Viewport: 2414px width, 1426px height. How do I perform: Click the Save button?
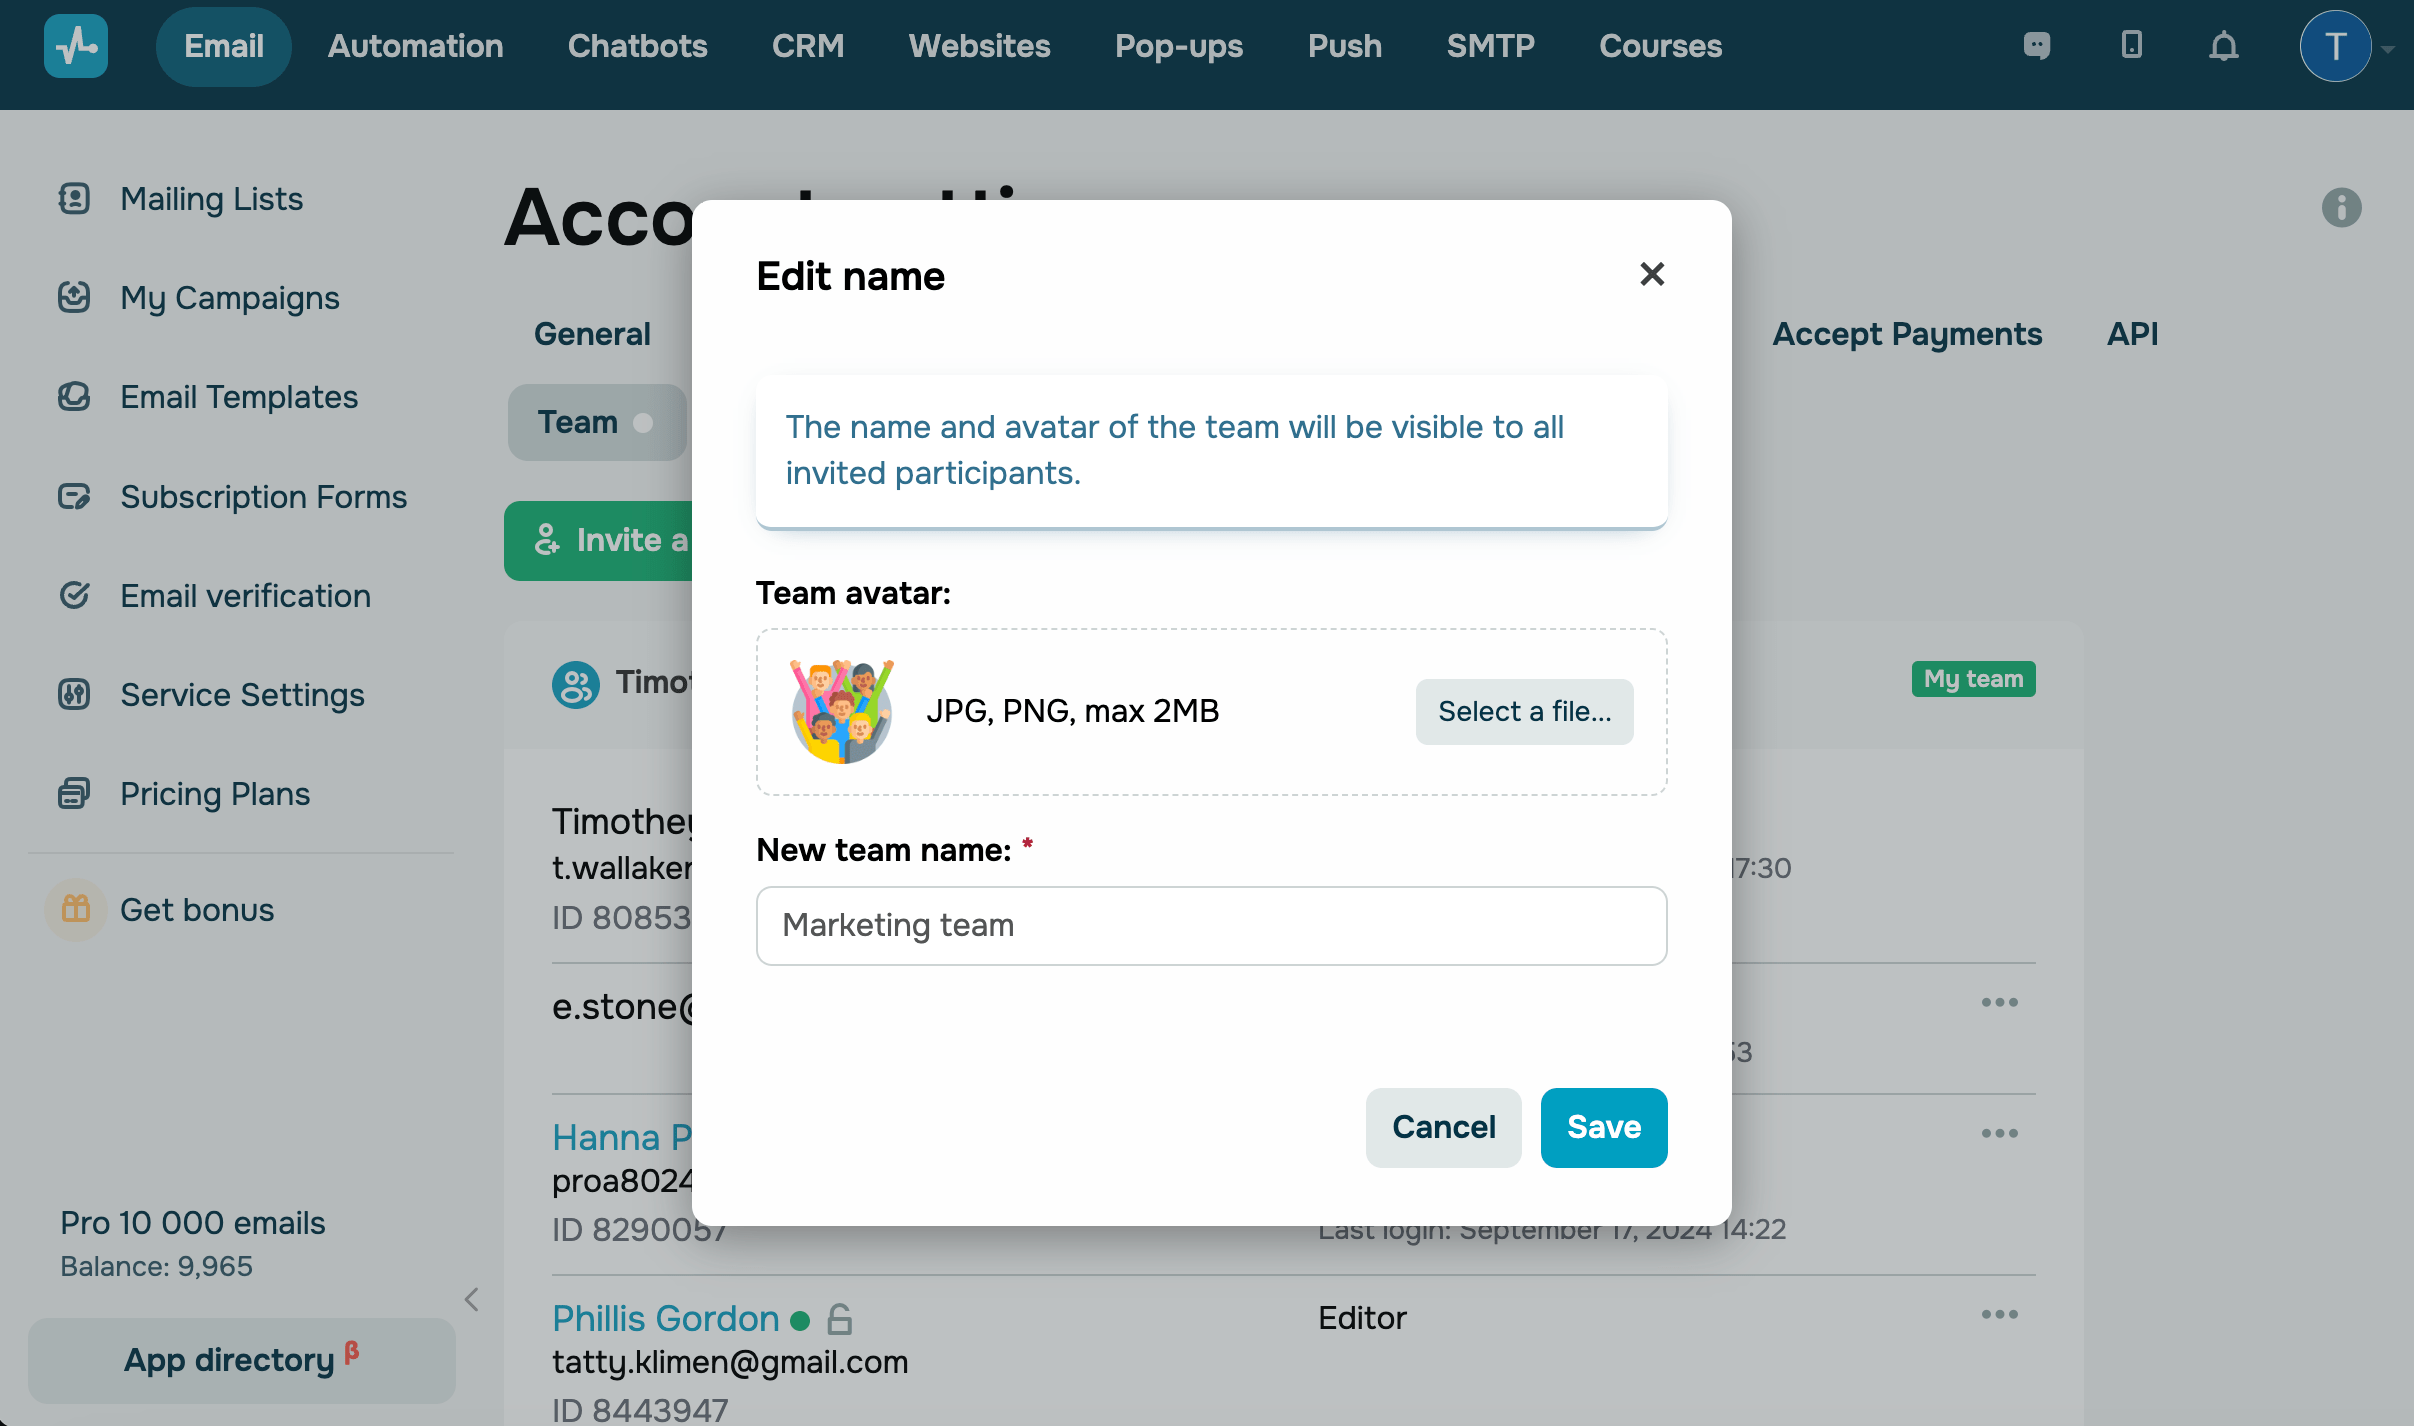1603,1127
